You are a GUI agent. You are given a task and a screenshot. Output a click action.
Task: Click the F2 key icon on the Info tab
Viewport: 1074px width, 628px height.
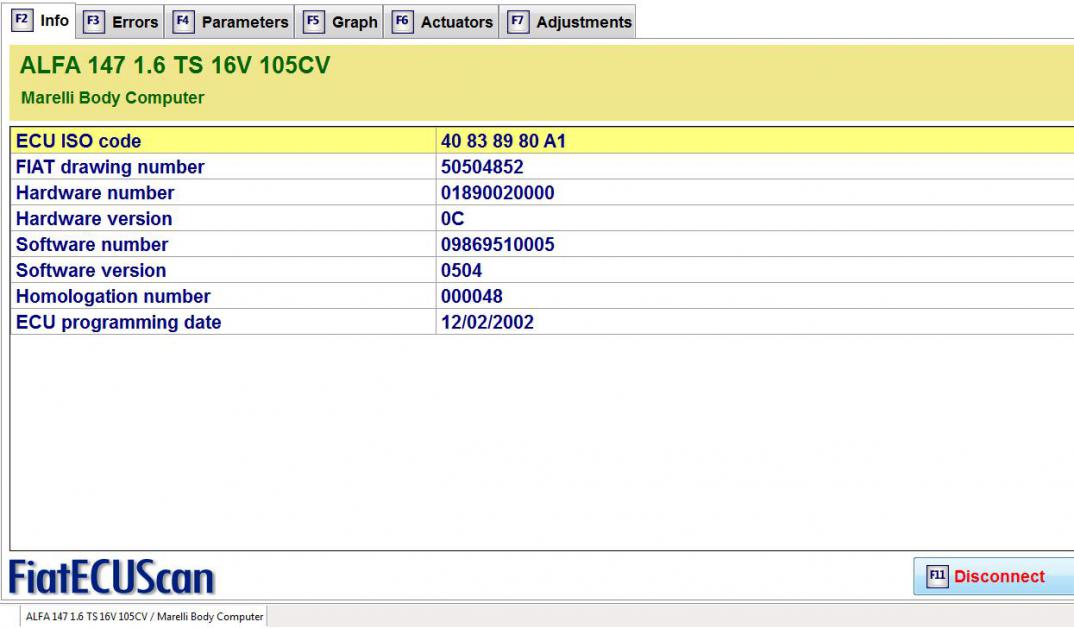[x=22, y=20]
